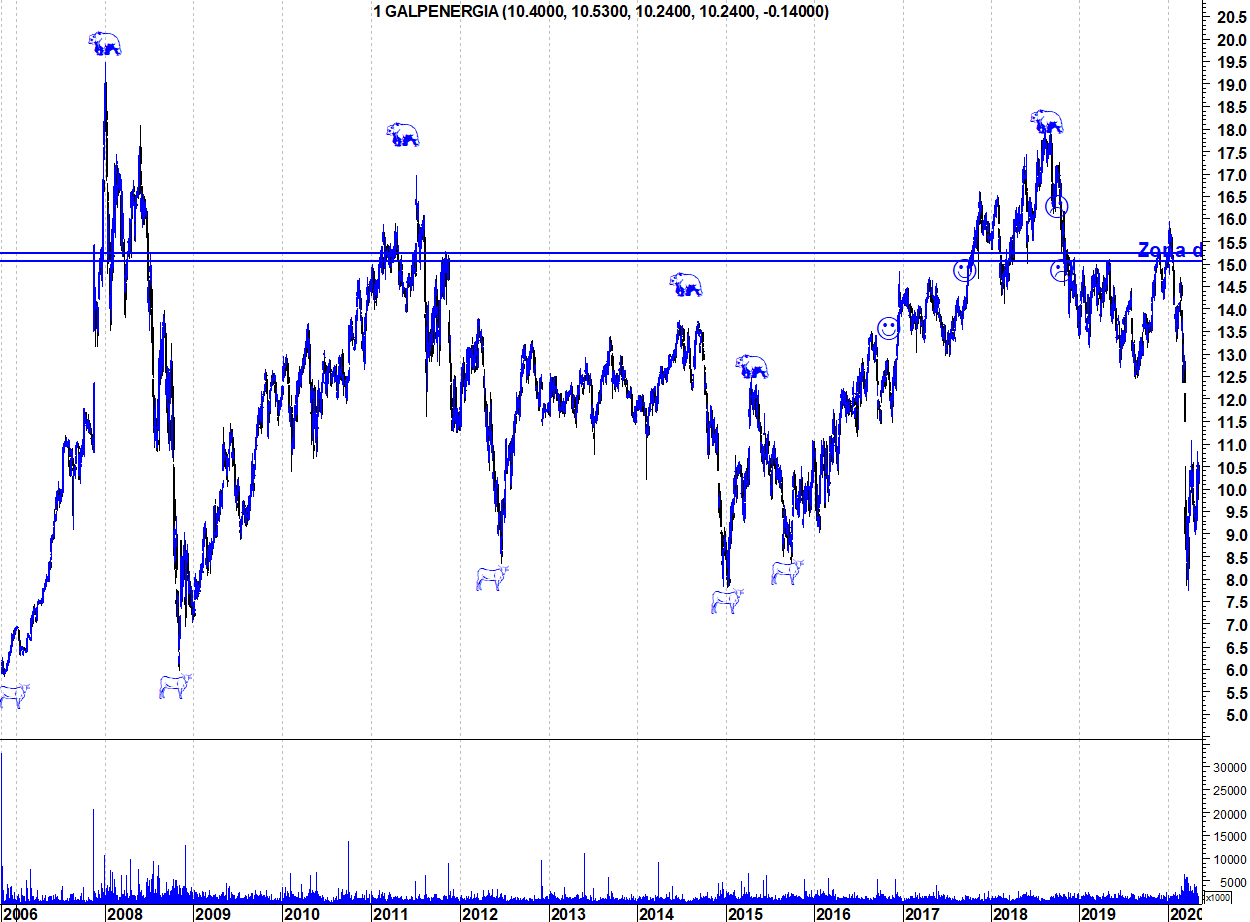Click the 2010 year label
Image resolution: width=1250 pixels, height=922 pixels.
pyautogui.click(x=301, y=913)
